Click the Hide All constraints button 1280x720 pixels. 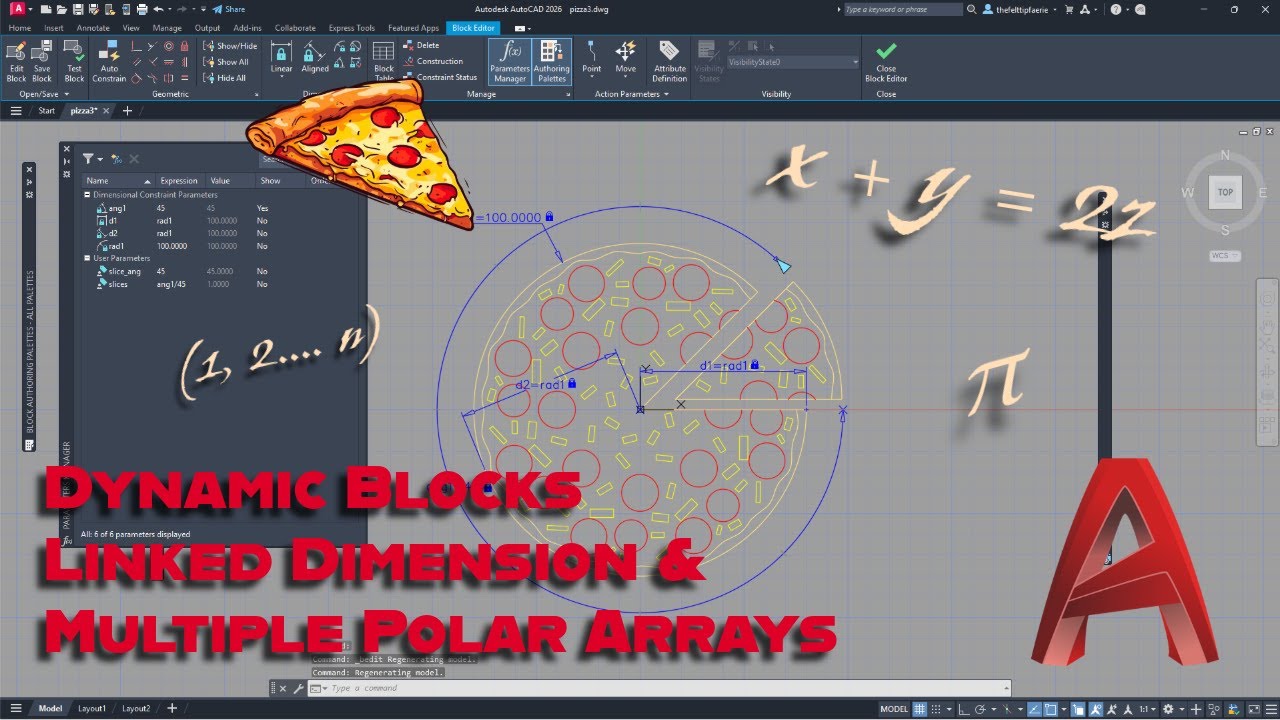(225, 77)
